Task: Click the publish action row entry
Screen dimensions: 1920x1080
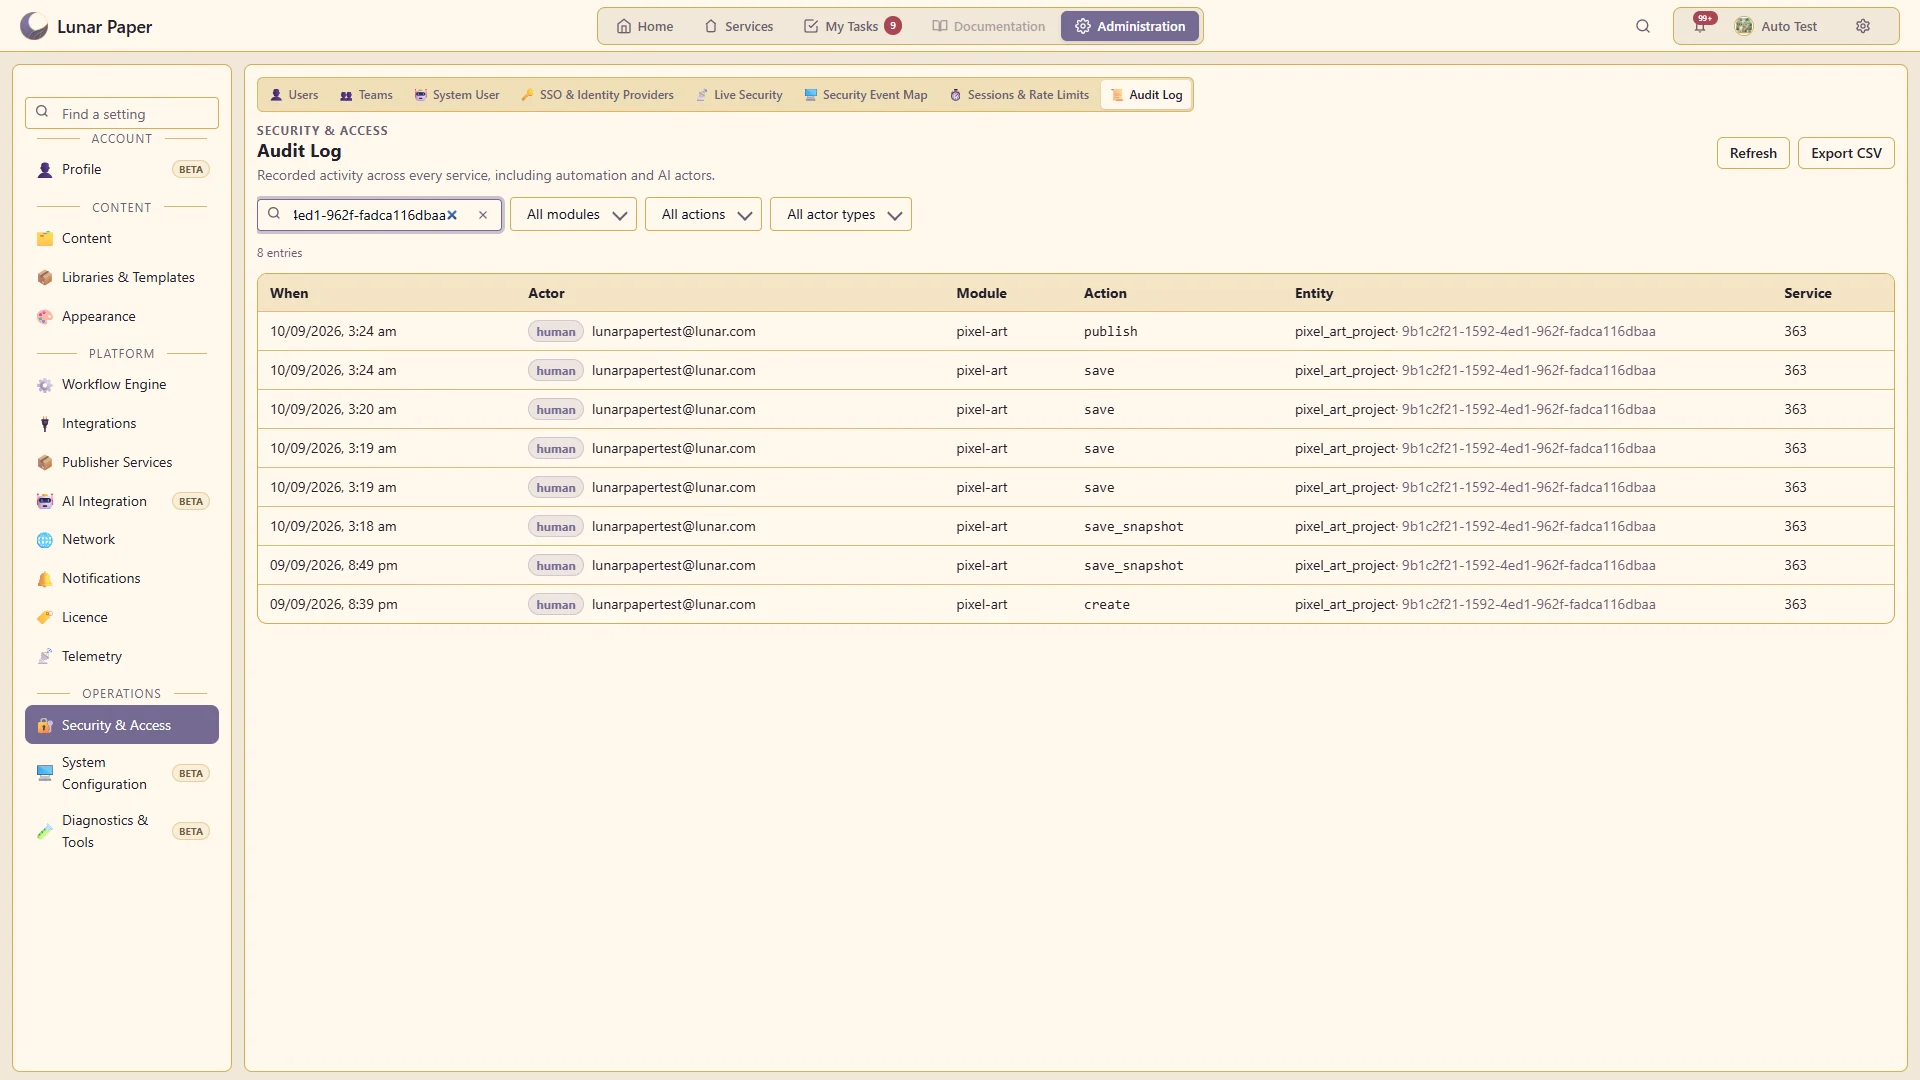Action: [1076, 331]
